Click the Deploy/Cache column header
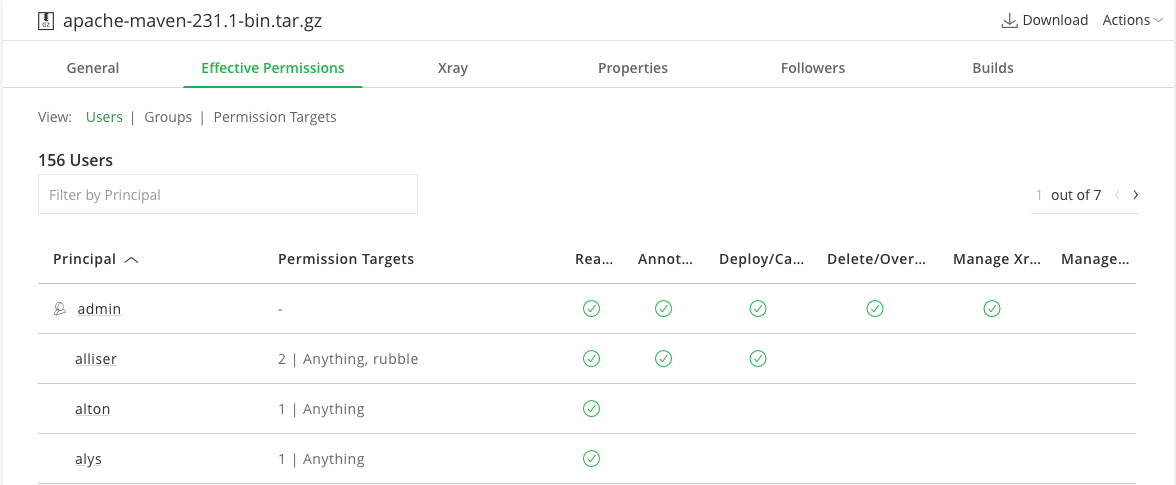Viewport: 1176px width, 485px height. pos(761,259)
